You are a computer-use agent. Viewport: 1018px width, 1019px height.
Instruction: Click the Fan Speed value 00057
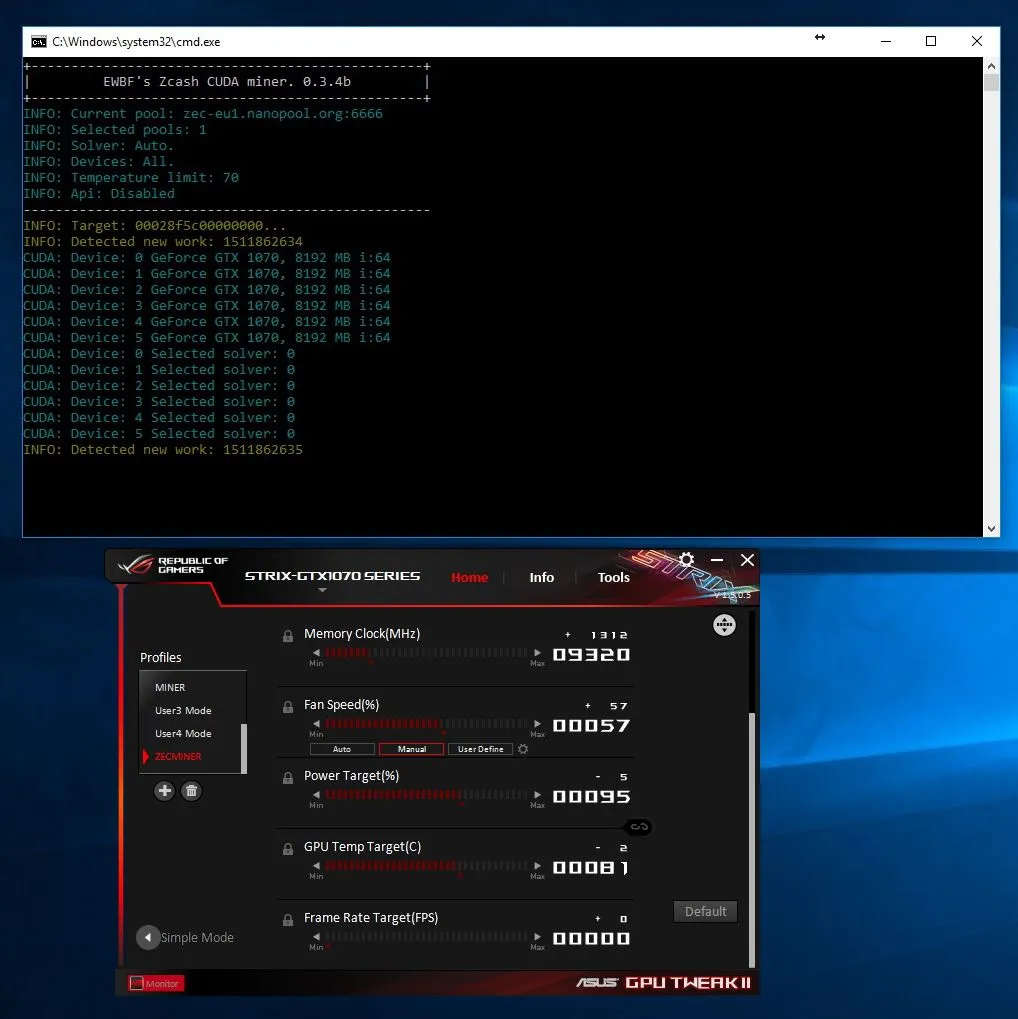pos(591,725)
